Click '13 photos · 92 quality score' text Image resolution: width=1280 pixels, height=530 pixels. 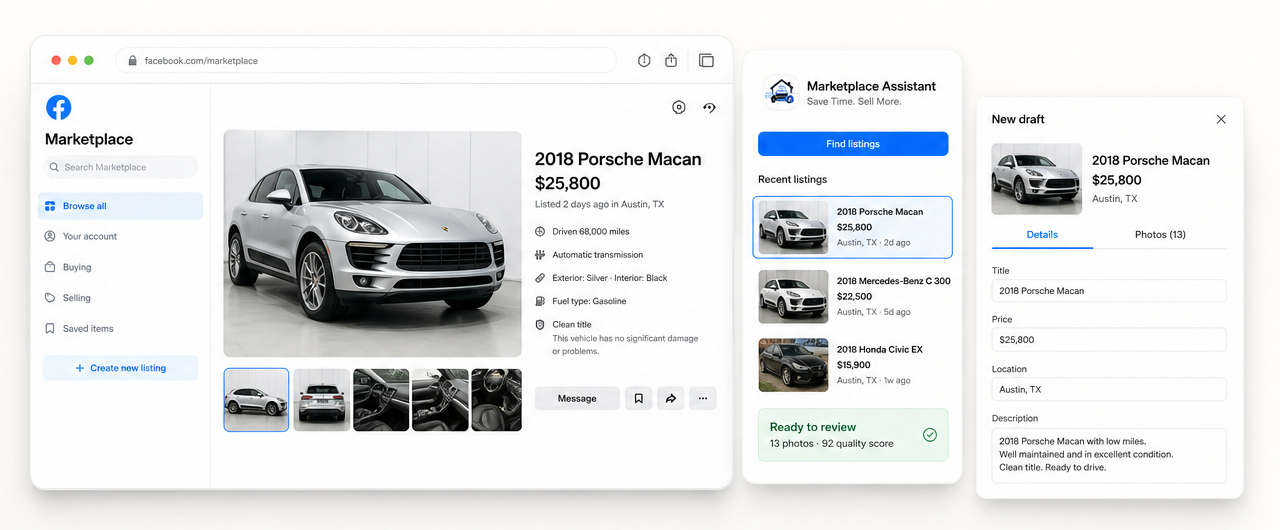(x=832, y=443)
